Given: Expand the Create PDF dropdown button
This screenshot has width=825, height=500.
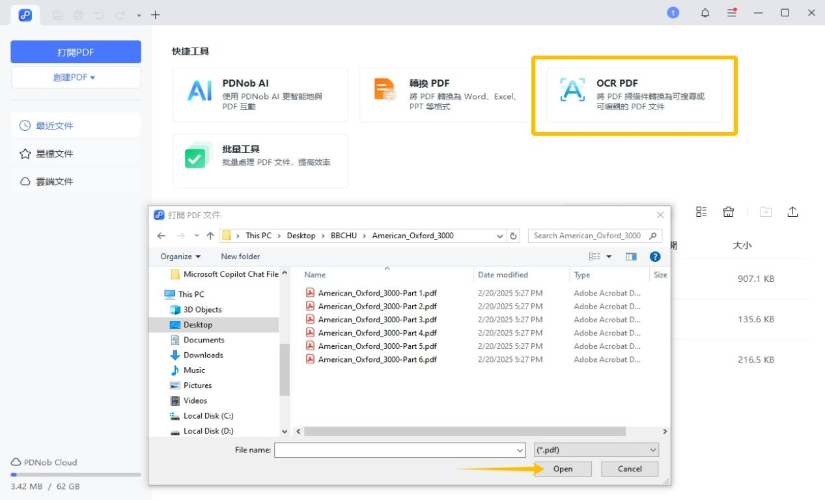Looking at the screenshot, I should pyautogui.click(x=76, y=77).
